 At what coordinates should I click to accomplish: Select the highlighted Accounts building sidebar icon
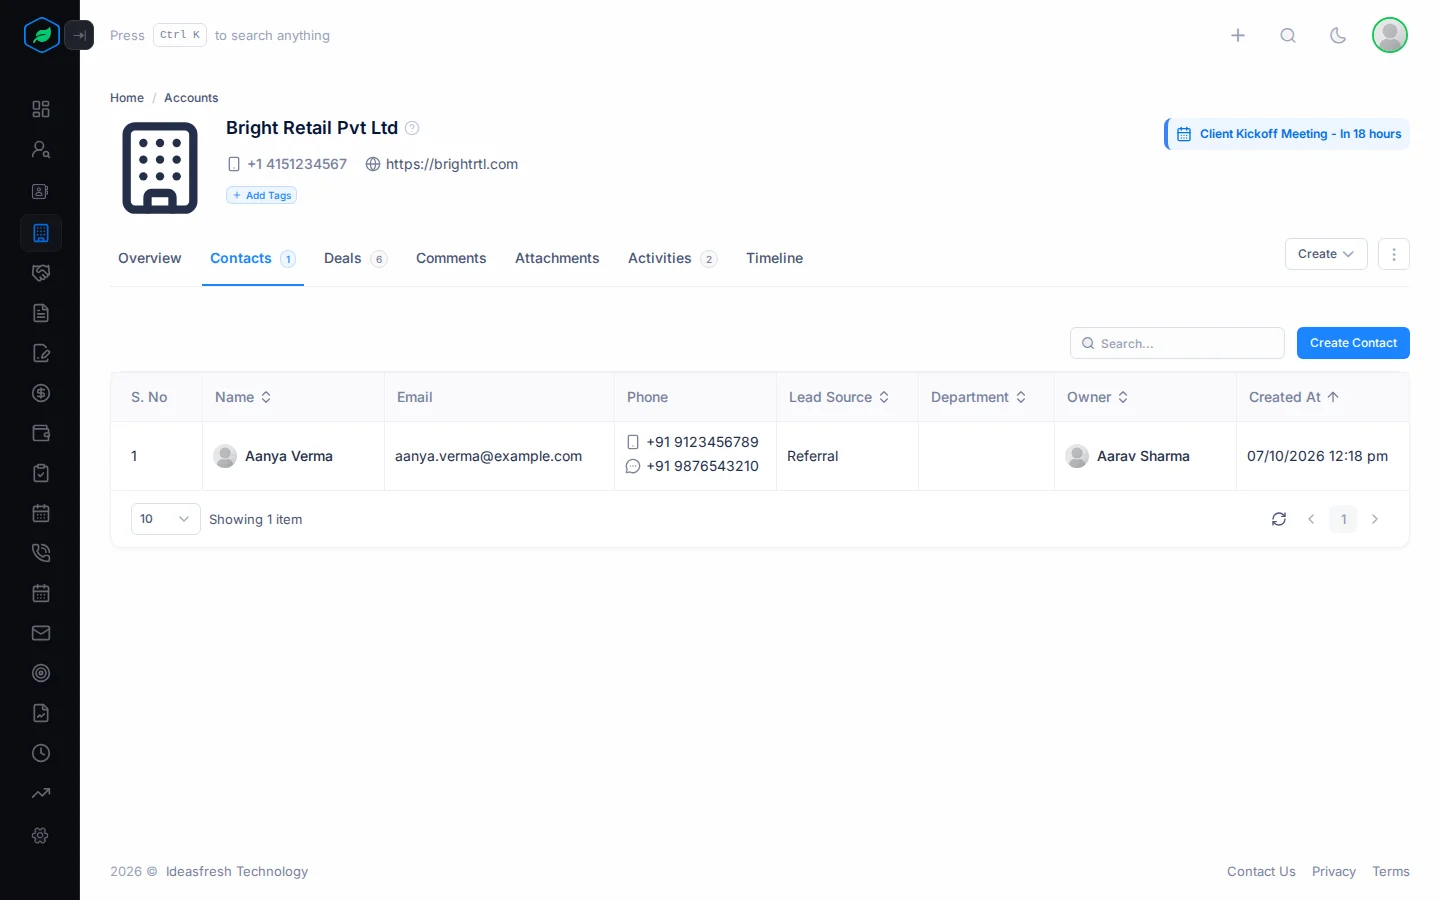(41, 233)
